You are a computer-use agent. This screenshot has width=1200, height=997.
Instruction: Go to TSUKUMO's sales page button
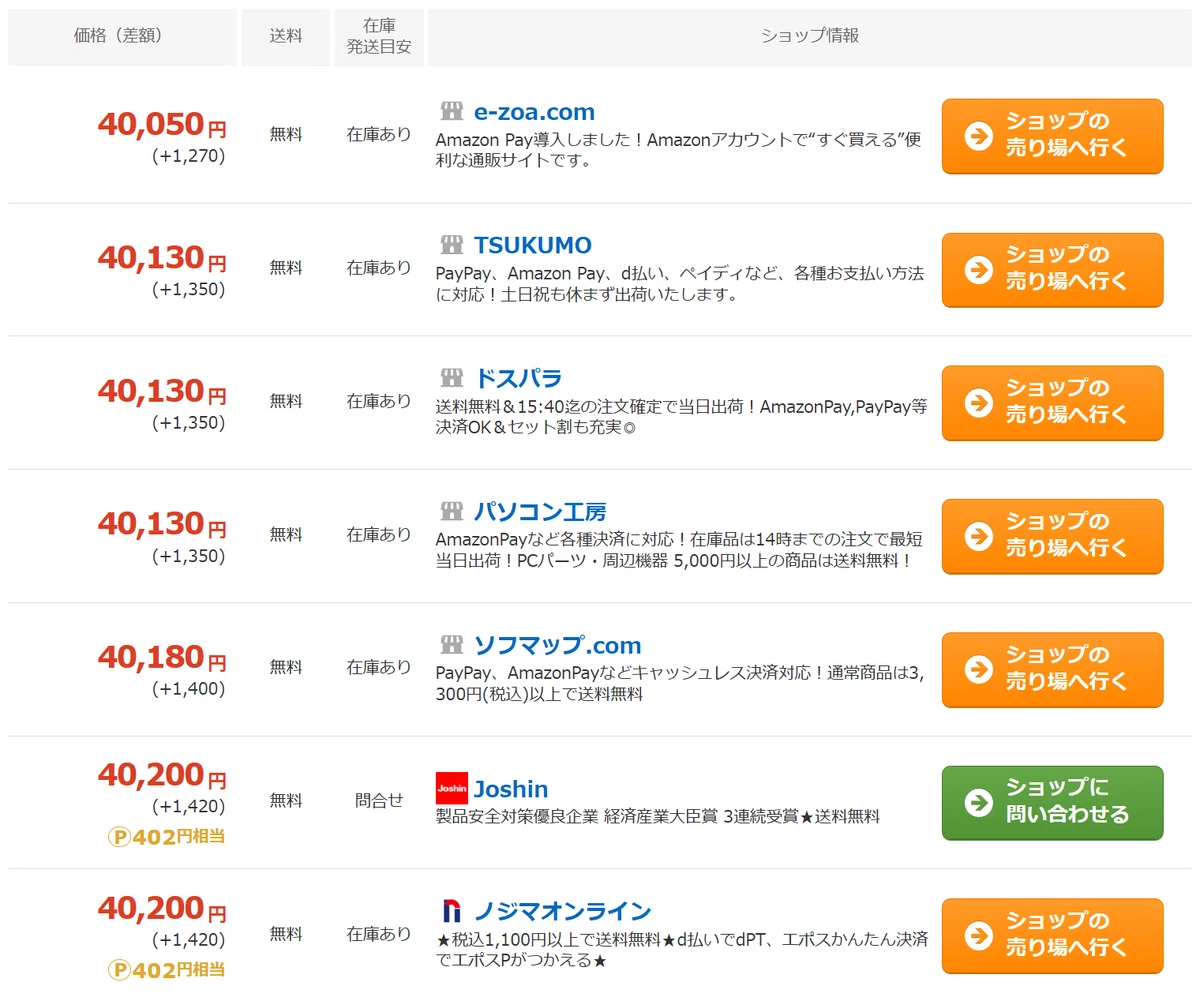(x=1053, y=270)
